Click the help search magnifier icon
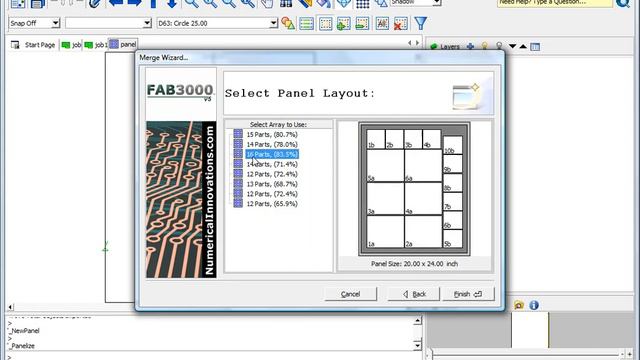Screen dimensions: 640x360 623,2
